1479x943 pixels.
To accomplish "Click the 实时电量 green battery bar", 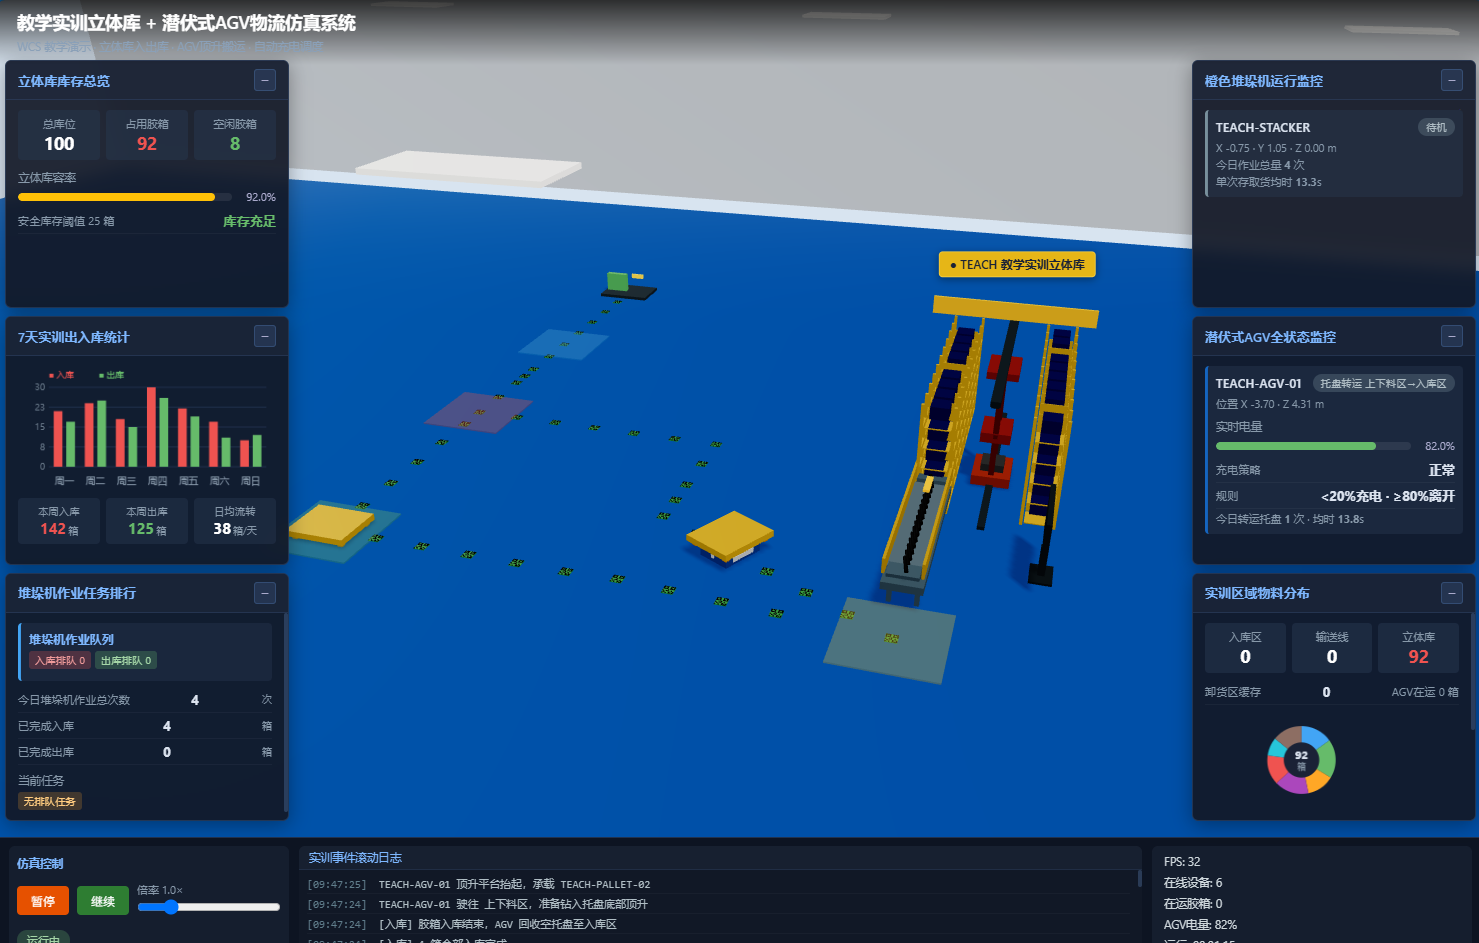I will point(1312,446).
